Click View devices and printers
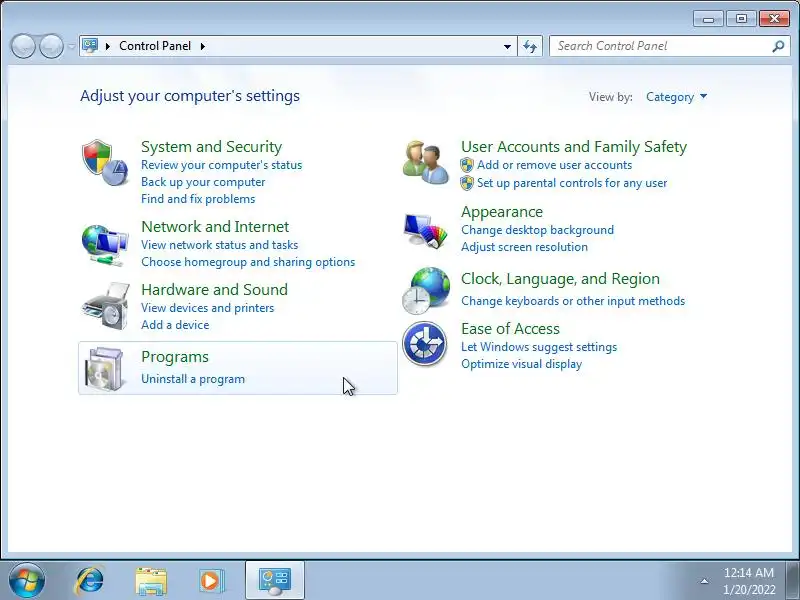800x600 pixels. (207, 308)
